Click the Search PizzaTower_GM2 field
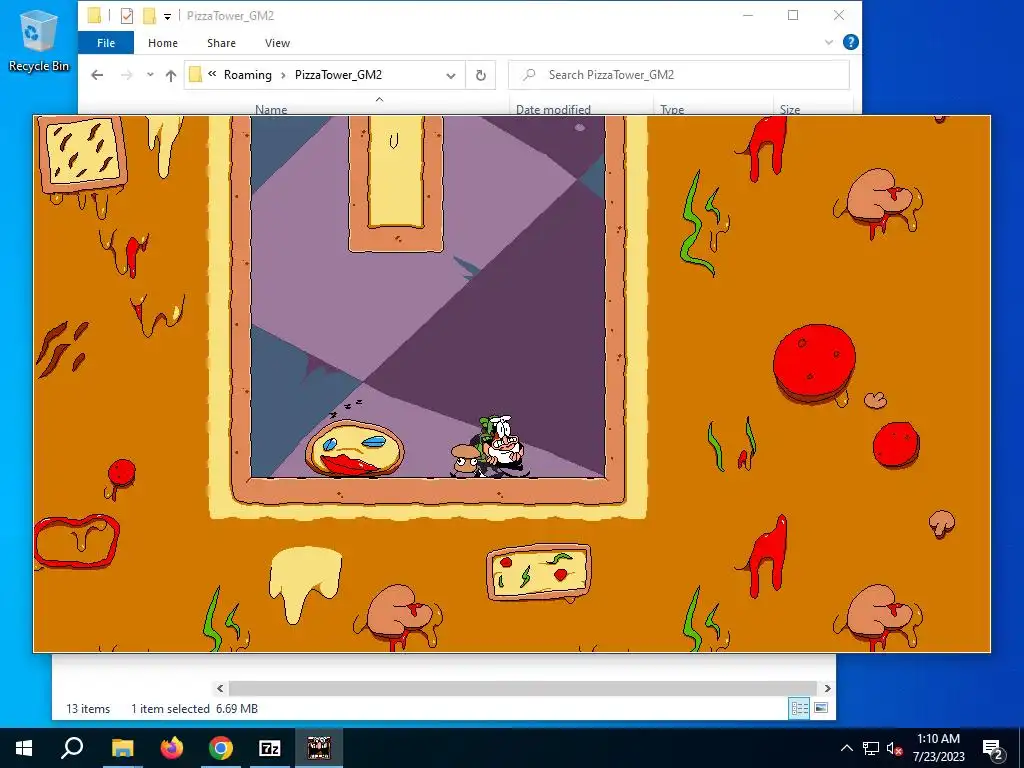This screenshot has height=768, width=1024. coord(679,75)
